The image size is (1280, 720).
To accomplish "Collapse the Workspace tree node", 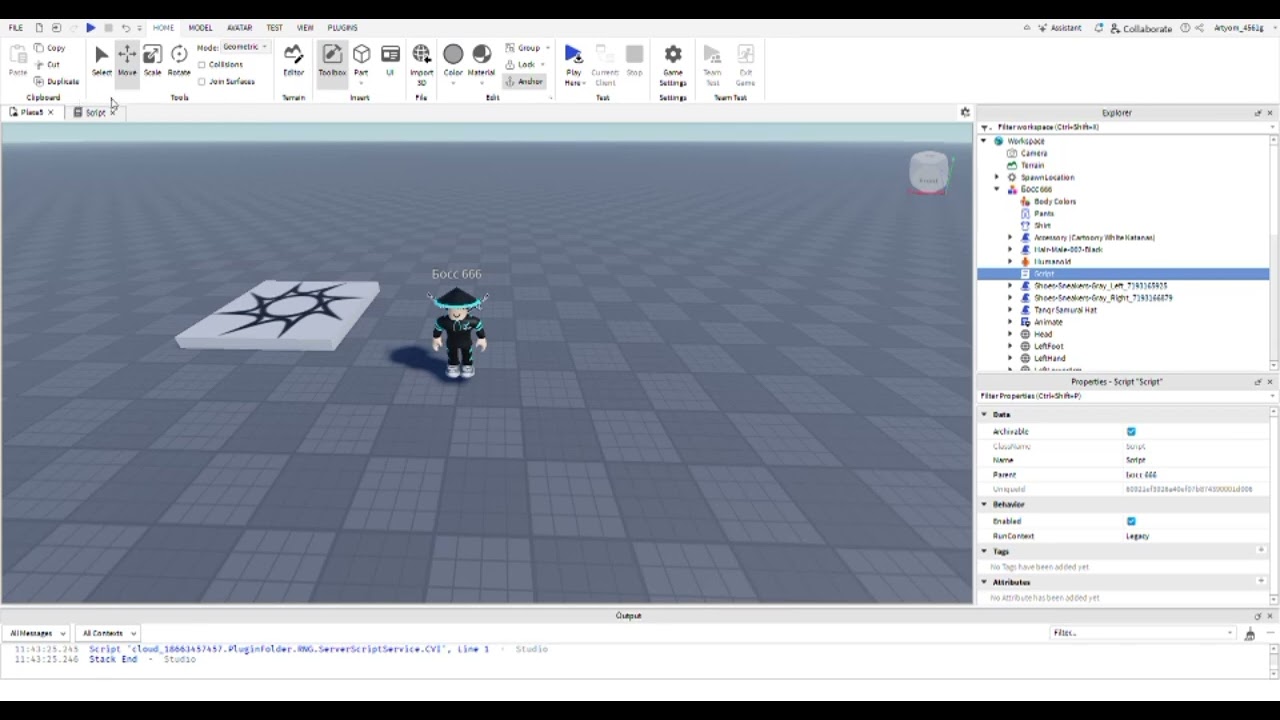I will pyautogui.click(x=984, y=141).
